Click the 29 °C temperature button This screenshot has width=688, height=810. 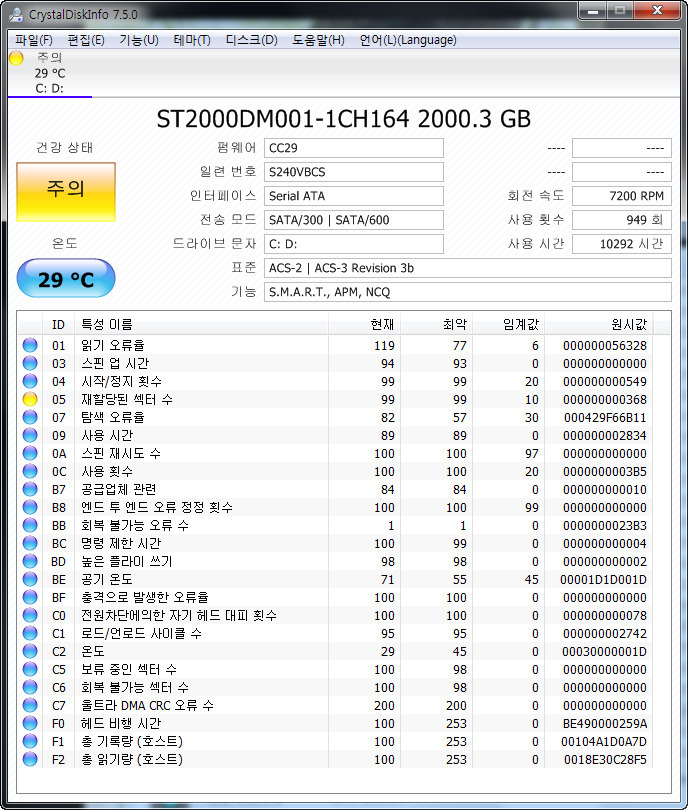pos(66,279)
